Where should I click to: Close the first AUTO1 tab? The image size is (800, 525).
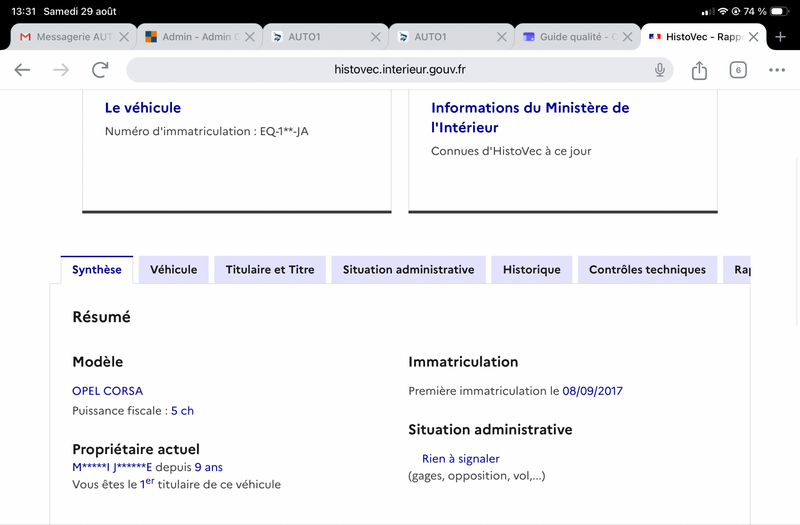[x=376, y=37]
